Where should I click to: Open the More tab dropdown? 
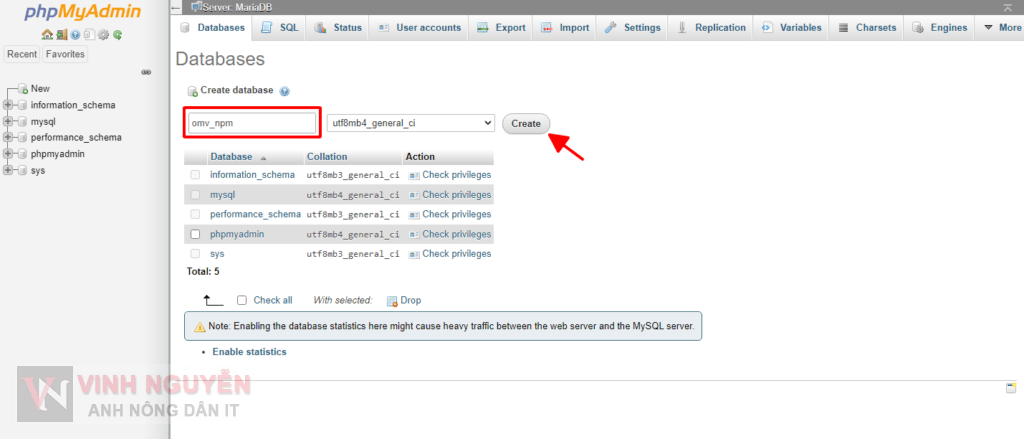[1000, 27]
